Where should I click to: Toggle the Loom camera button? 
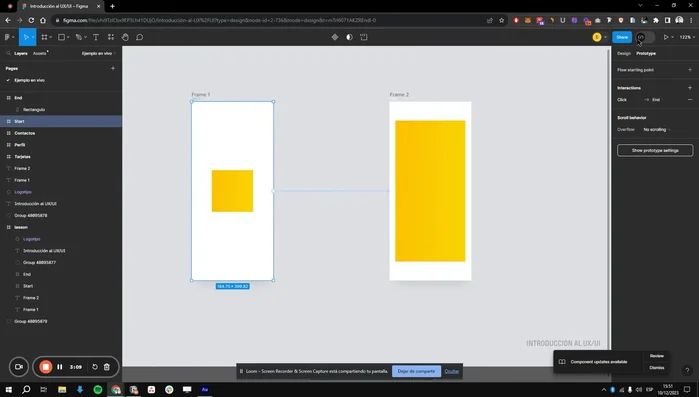point(19,367)
